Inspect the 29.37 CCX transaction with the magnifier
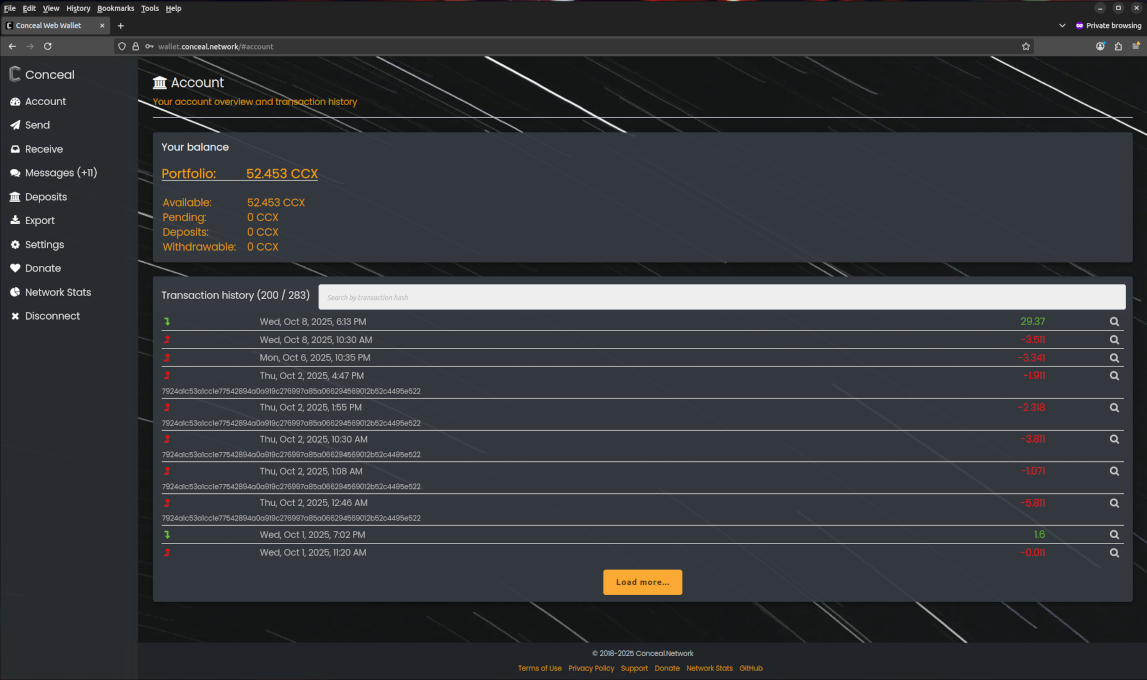 click(x=1114, y=321)
